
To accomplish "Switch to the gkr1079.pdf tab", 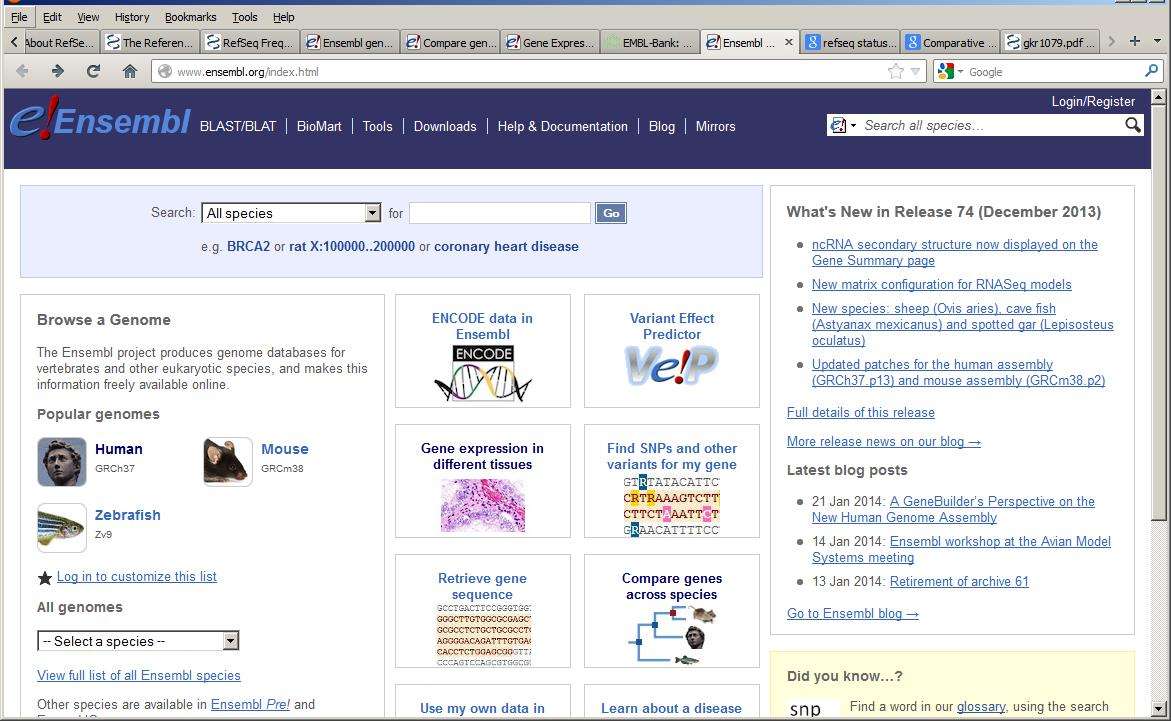I will pos(1049,43).
